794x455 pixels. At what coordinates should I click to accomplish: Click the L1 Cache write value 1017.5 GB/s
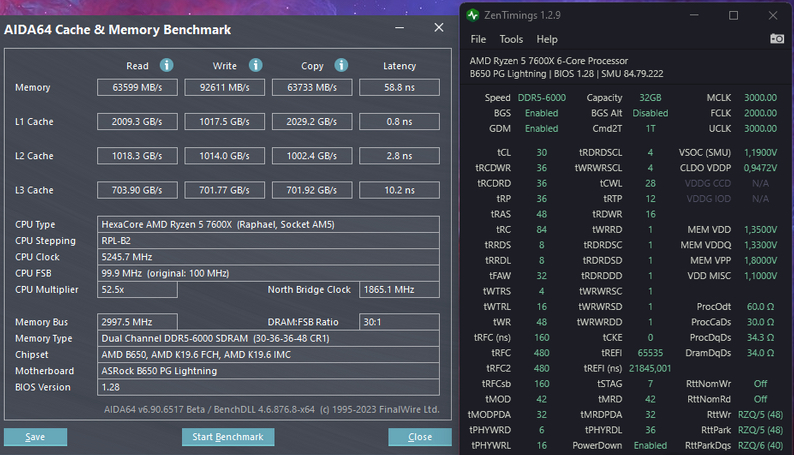224,121
